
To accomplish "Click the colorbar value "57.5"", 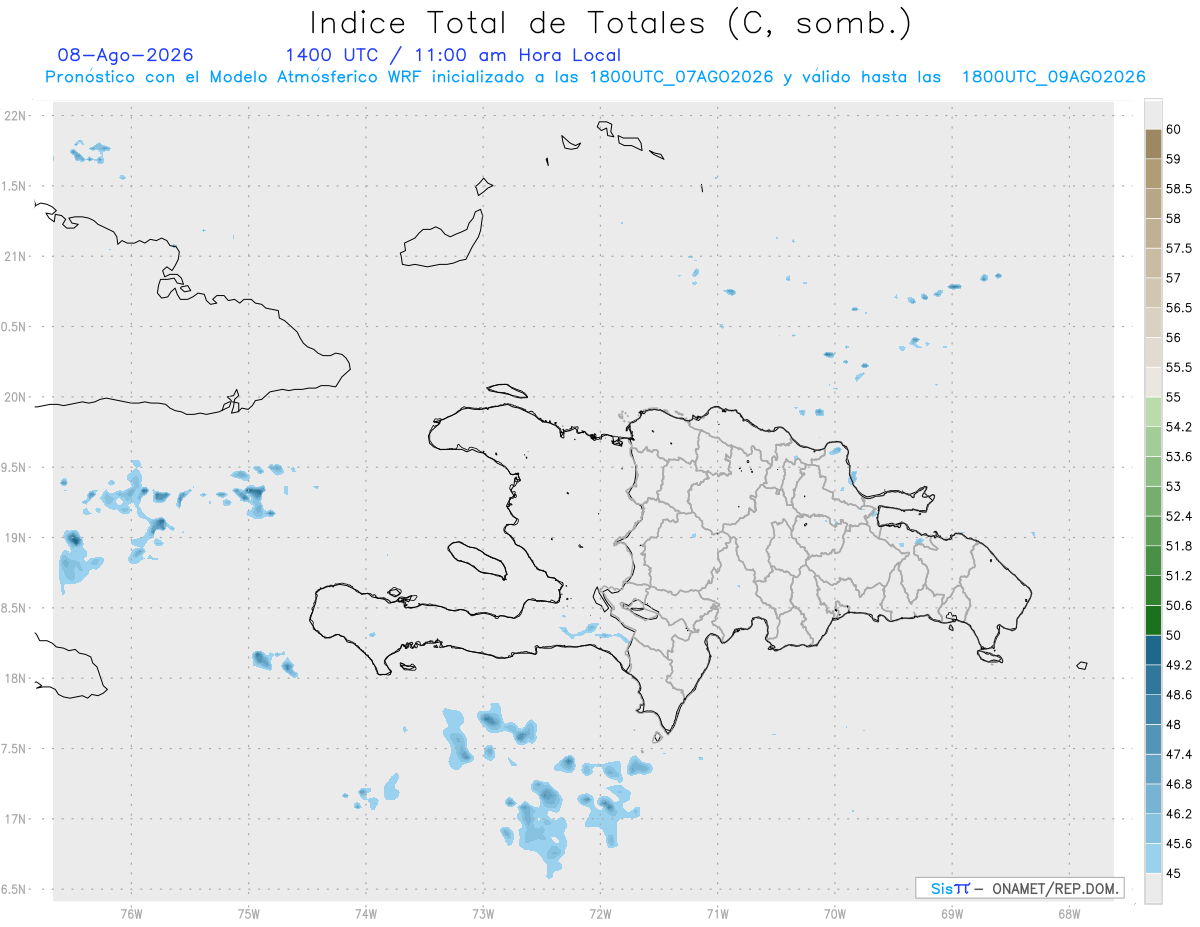I will [1179, 248].
